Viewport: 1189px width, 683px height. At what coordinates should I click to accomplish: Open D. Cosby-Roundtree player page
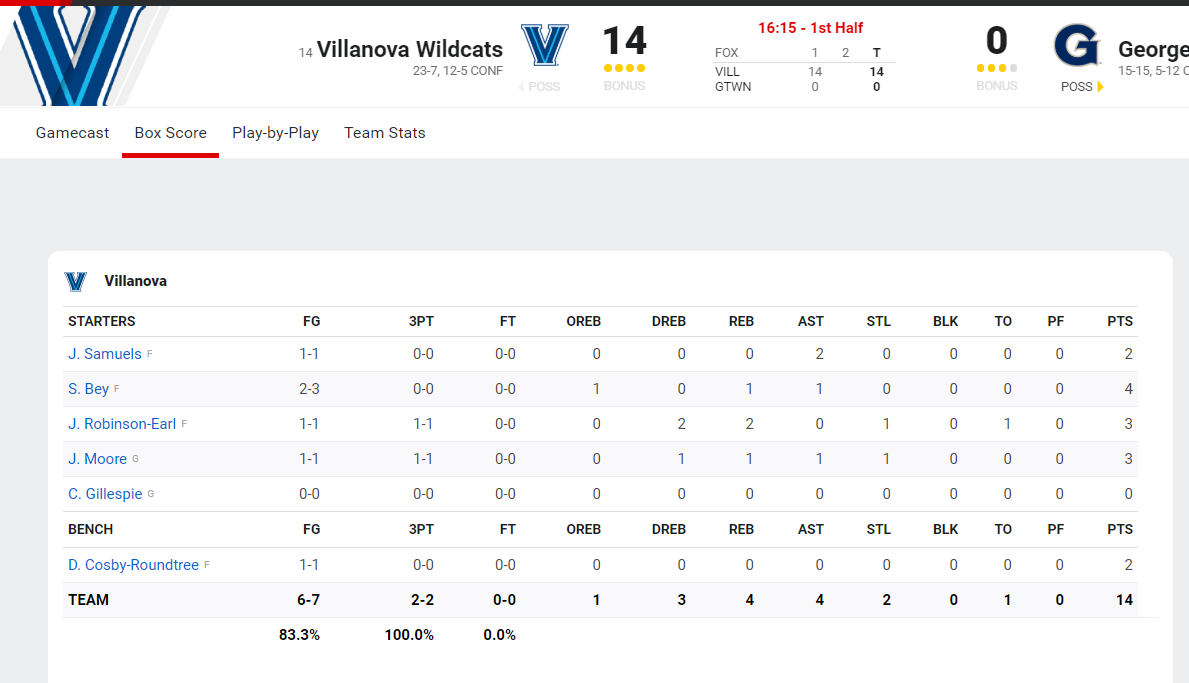coord(133,565)
